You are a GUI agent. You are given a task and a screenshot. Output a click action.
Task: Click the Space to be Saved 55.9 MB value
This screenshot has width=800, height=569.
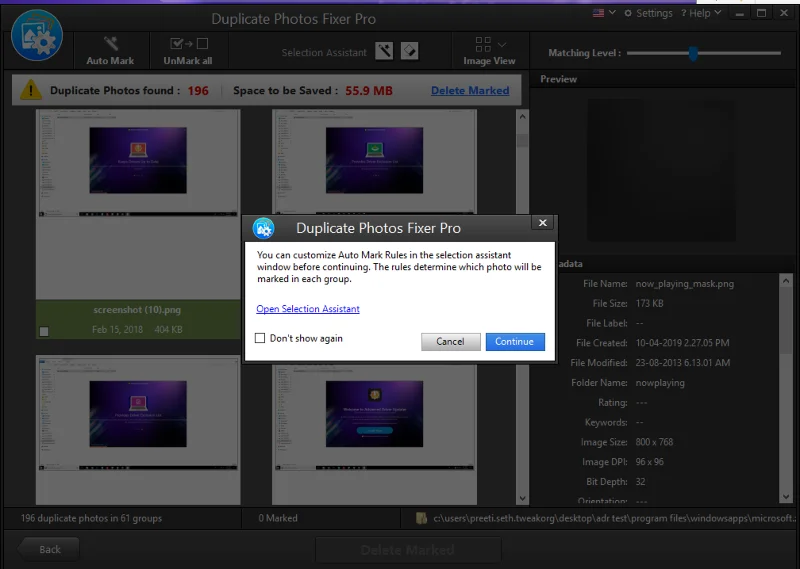click(x=369, y=91)
